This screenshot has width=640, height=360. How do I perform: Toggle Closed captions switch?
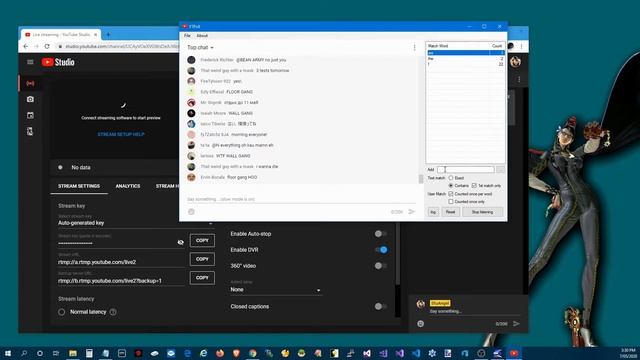click(380, 306)
